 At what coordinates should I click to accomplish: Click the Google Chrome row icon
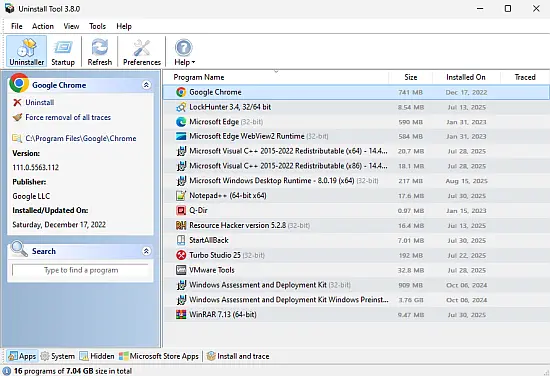tap(181, 92)
